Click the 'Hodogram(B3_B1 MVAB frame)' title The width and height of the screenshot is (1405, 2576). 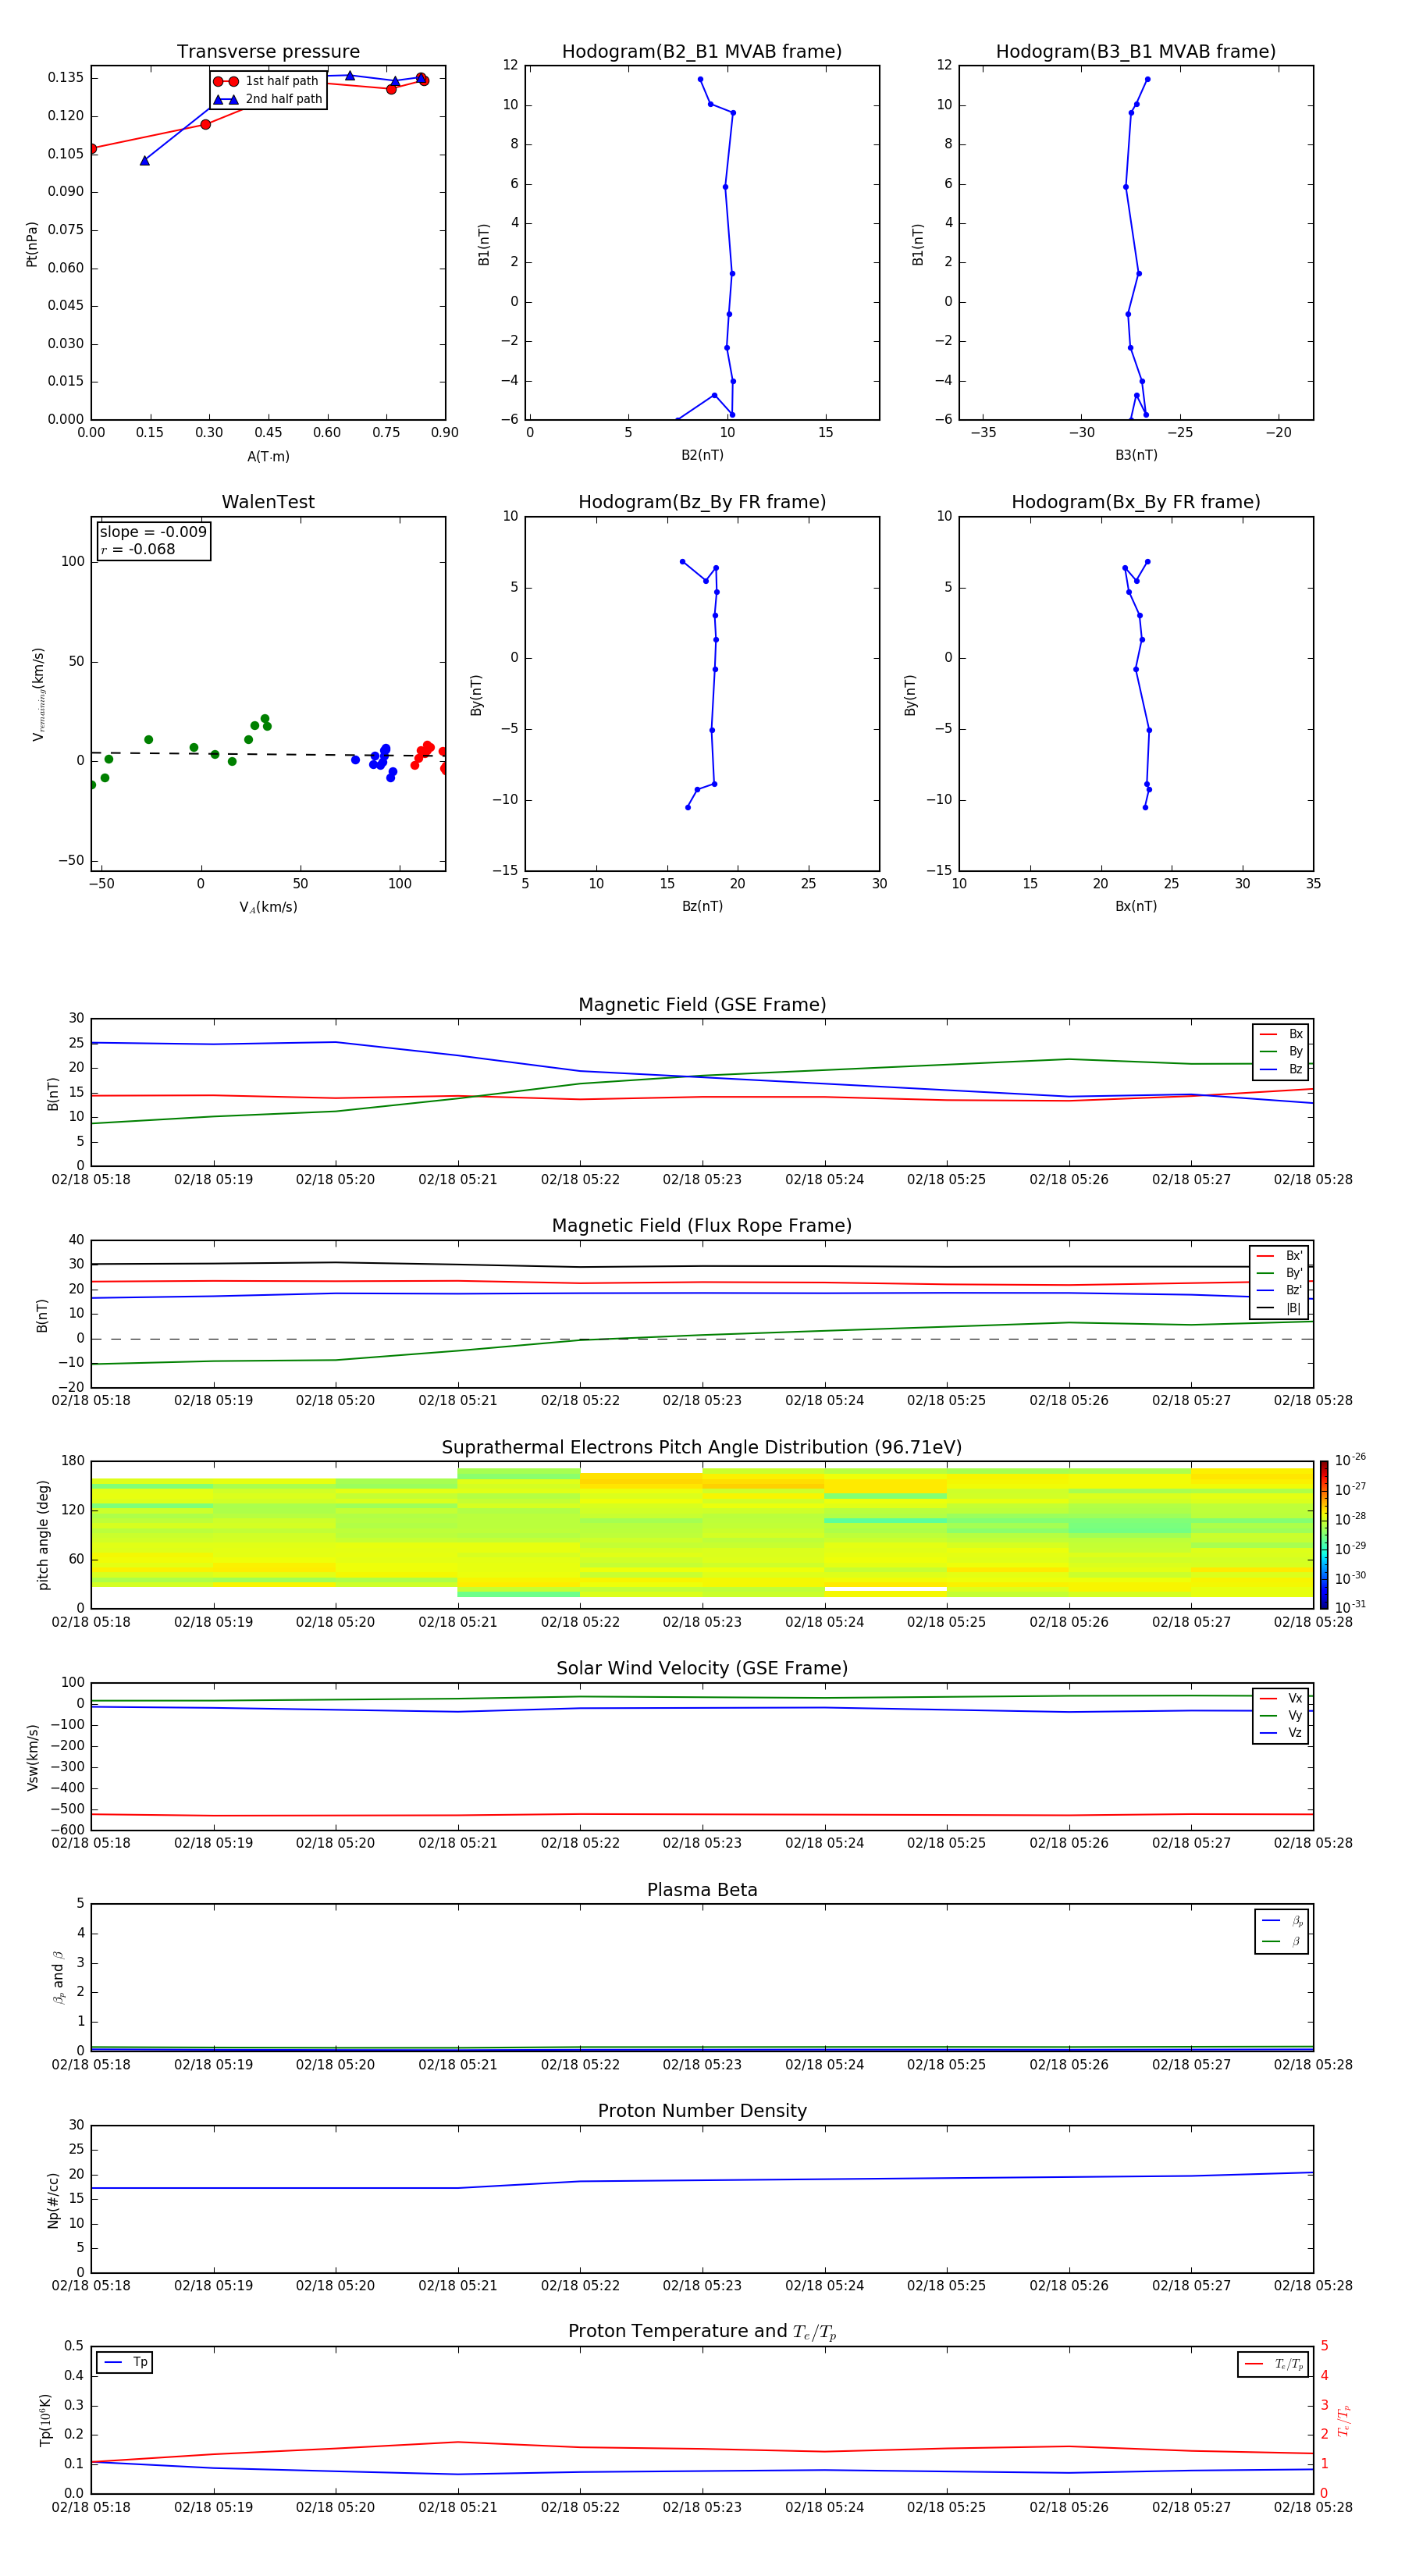[1136, 51]
